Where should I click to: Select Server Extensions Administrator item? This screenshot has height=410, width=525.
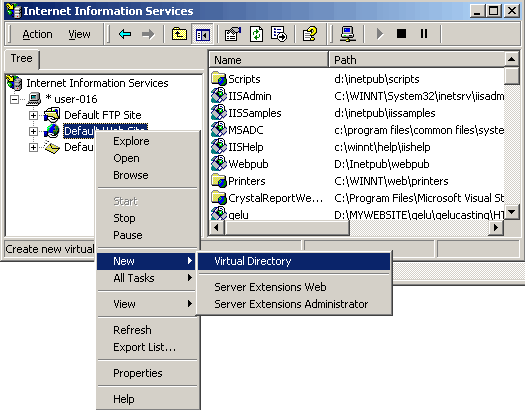294,304
